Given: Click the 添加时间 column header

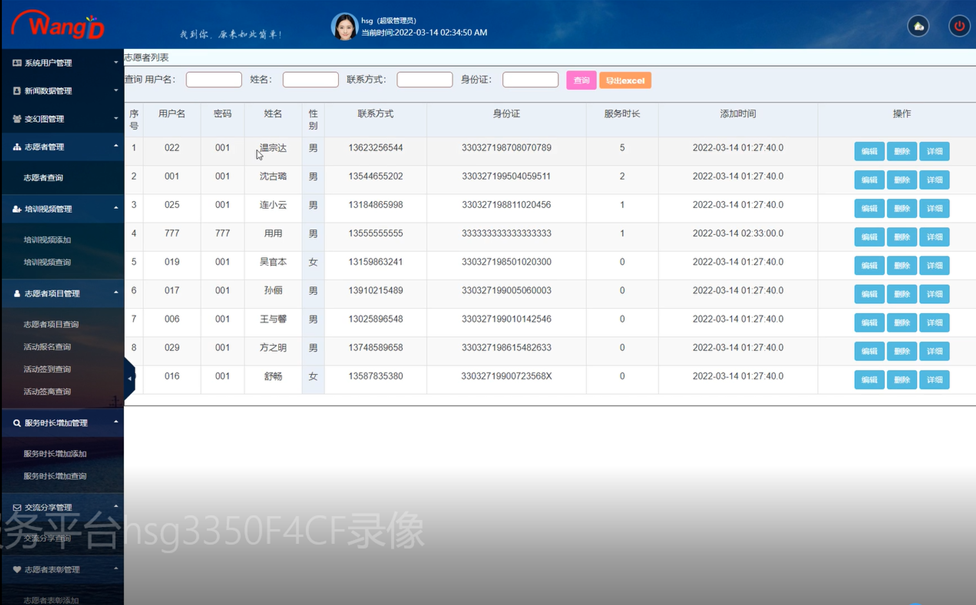Looking at the screenshot, I should (x=738, y=114).
